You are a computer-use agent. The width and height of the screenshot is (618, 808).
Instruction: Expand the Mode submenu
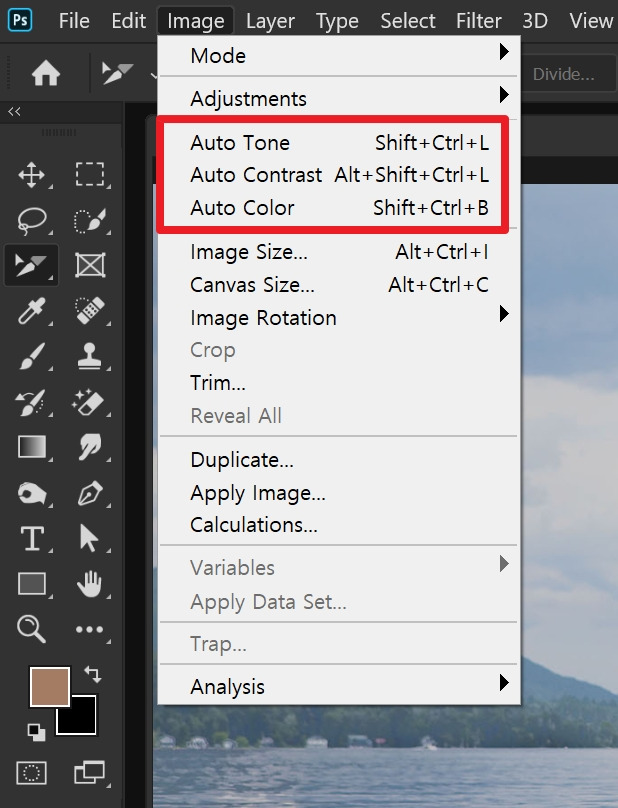(x=338, y=55)
